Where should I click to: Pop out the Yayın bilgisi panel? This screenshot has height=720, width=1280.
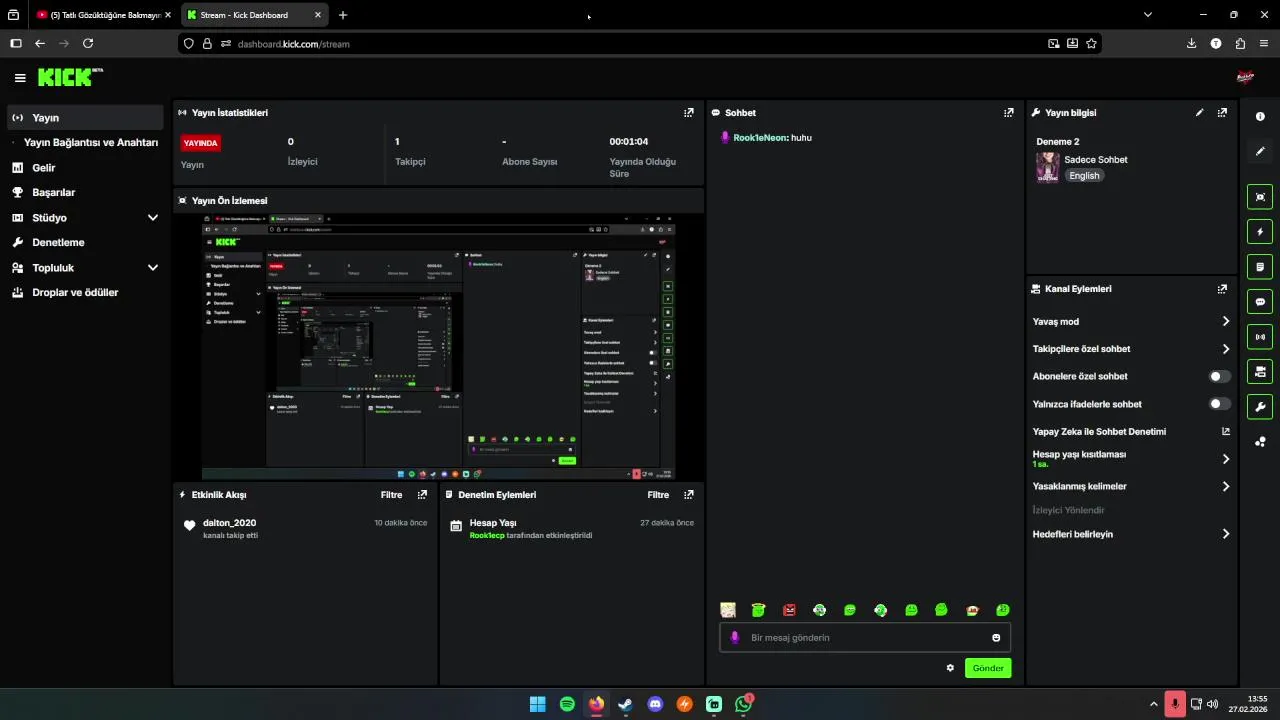(x=1222, y=113)
